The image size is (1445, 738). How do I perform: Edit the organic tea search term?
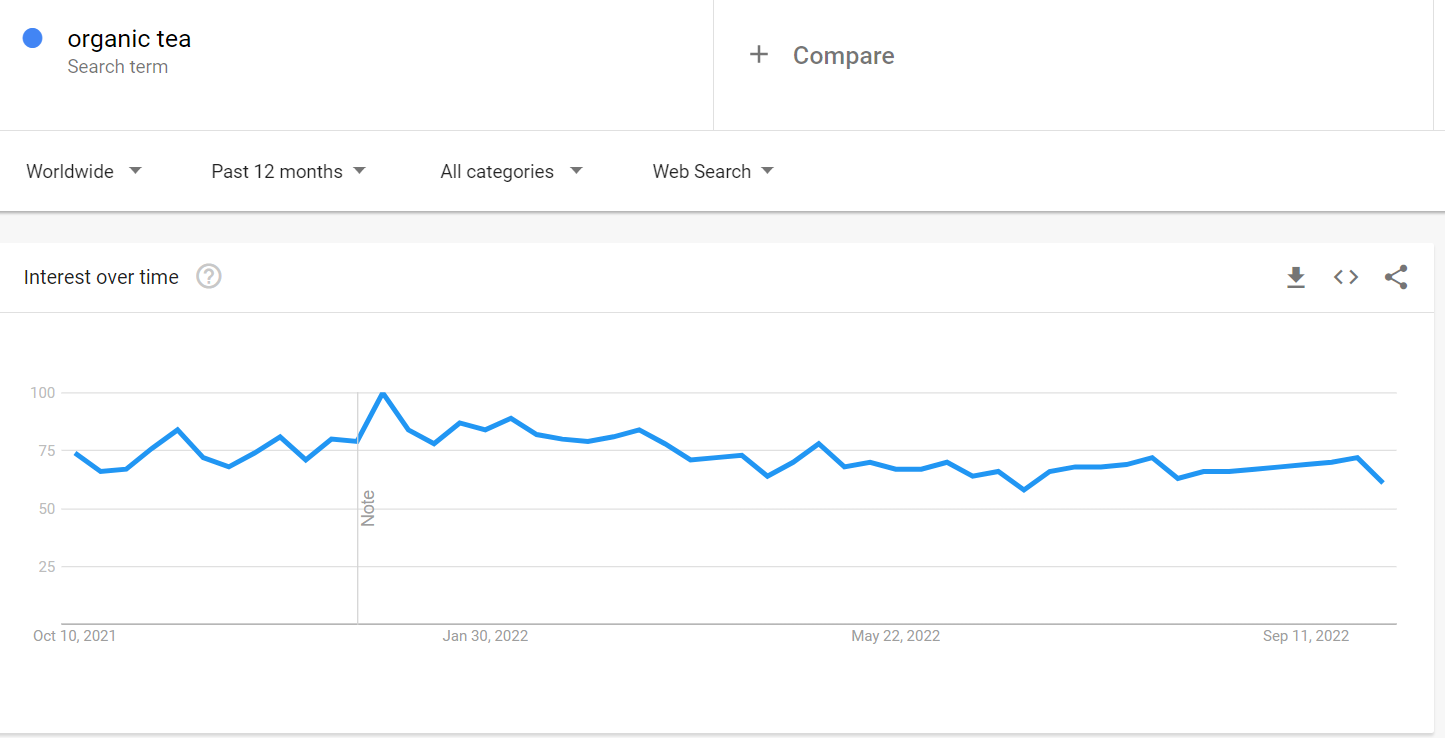(x=129, y=39)
